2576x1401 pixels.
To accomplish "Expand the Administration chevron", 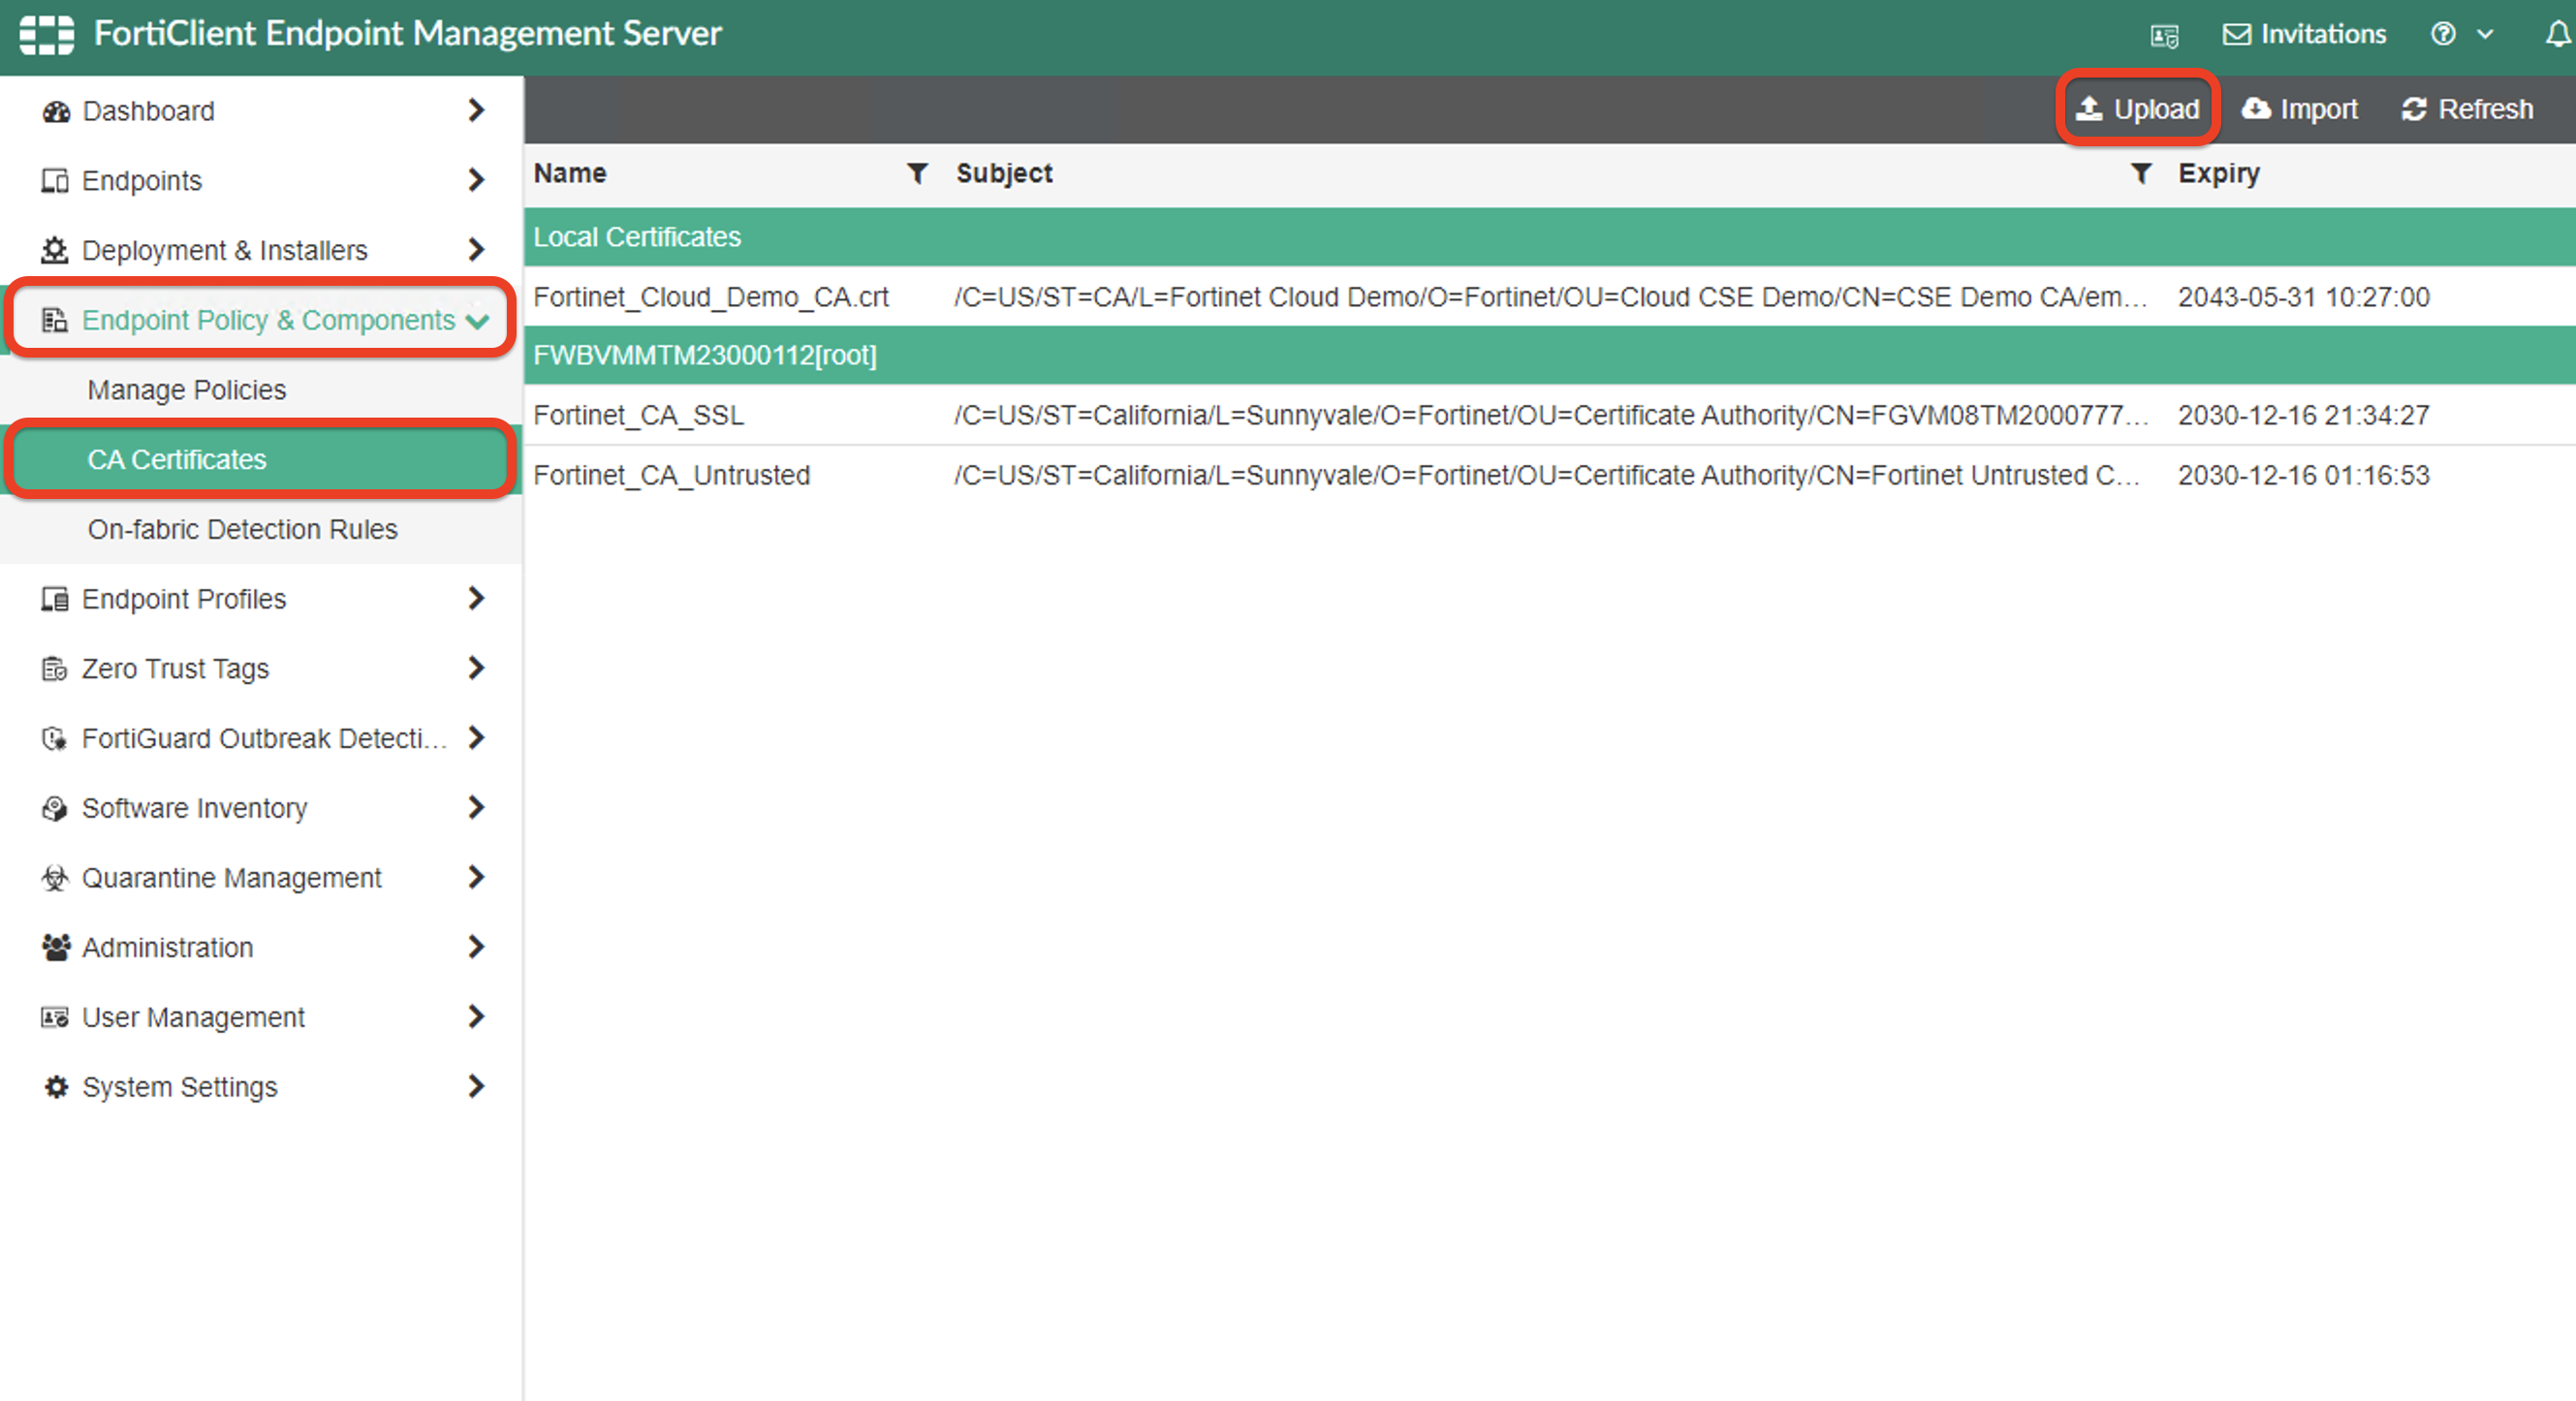I will (476, 946).
